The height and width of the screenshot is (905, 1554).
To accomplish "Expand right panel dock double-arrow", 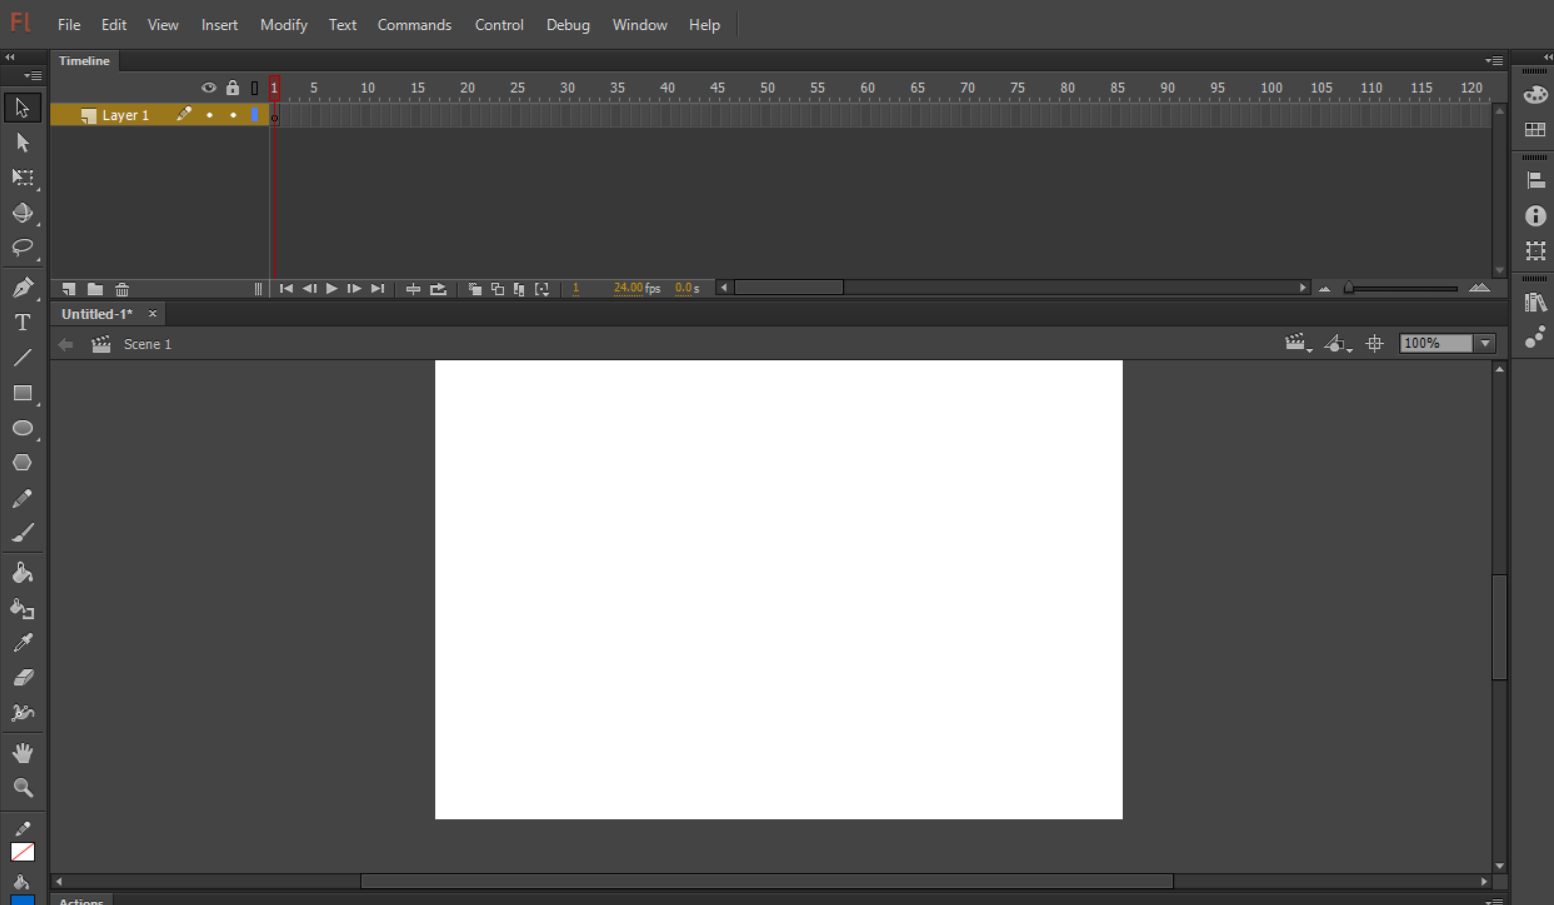I will click(x=1547, y=57).
